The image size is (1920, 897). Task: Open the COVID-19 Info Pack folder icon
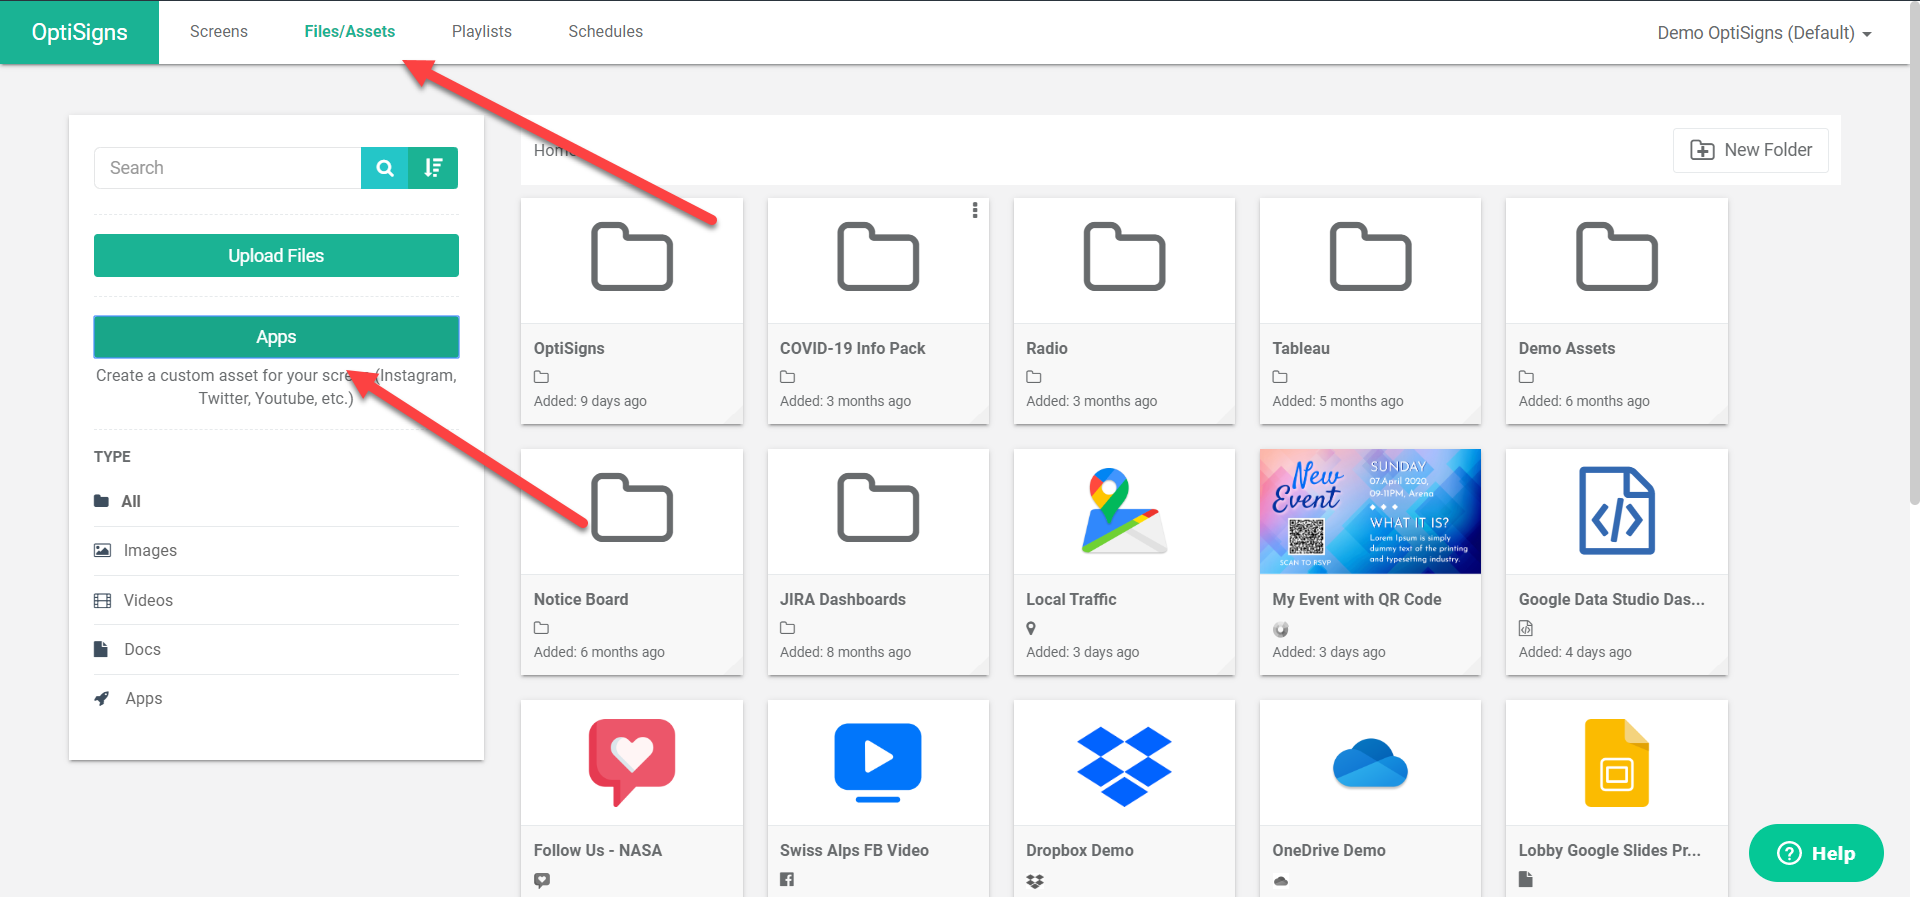(878, 257)
